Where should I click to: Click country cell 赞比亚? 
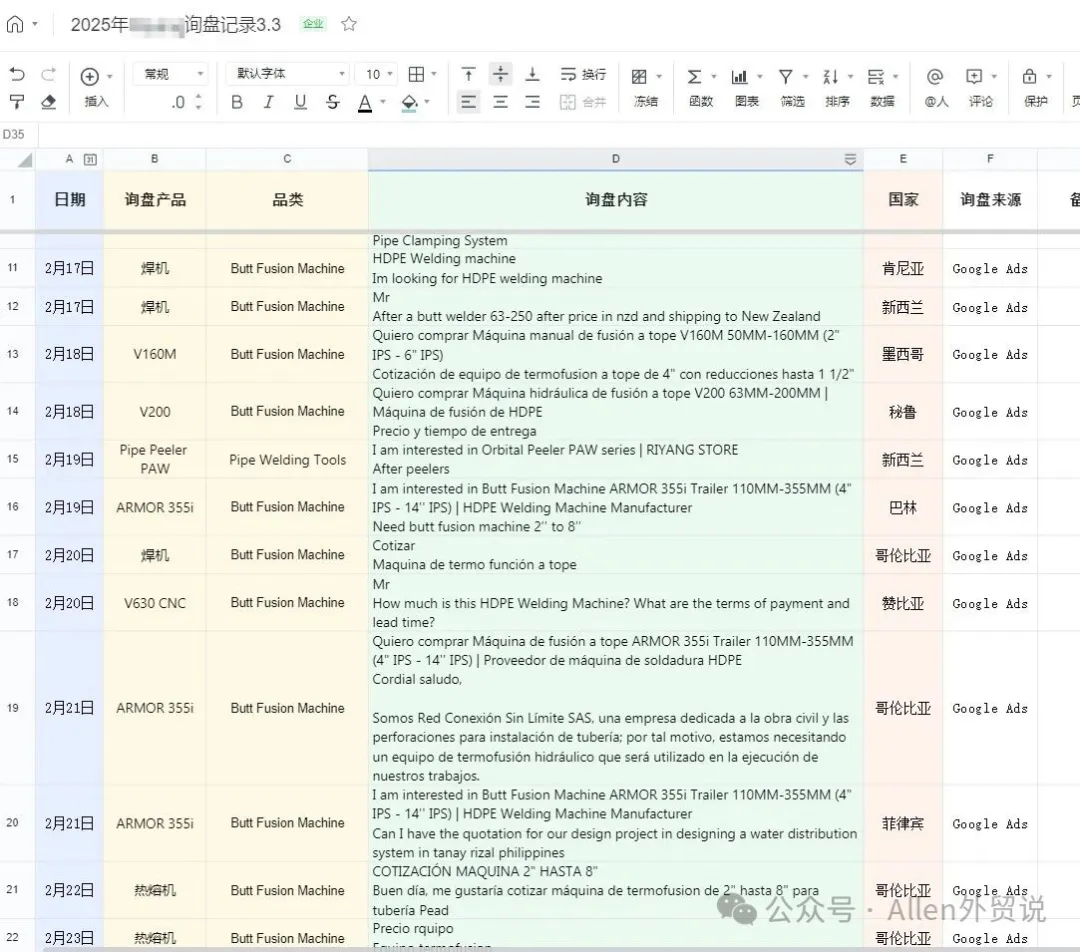[903, 603]
